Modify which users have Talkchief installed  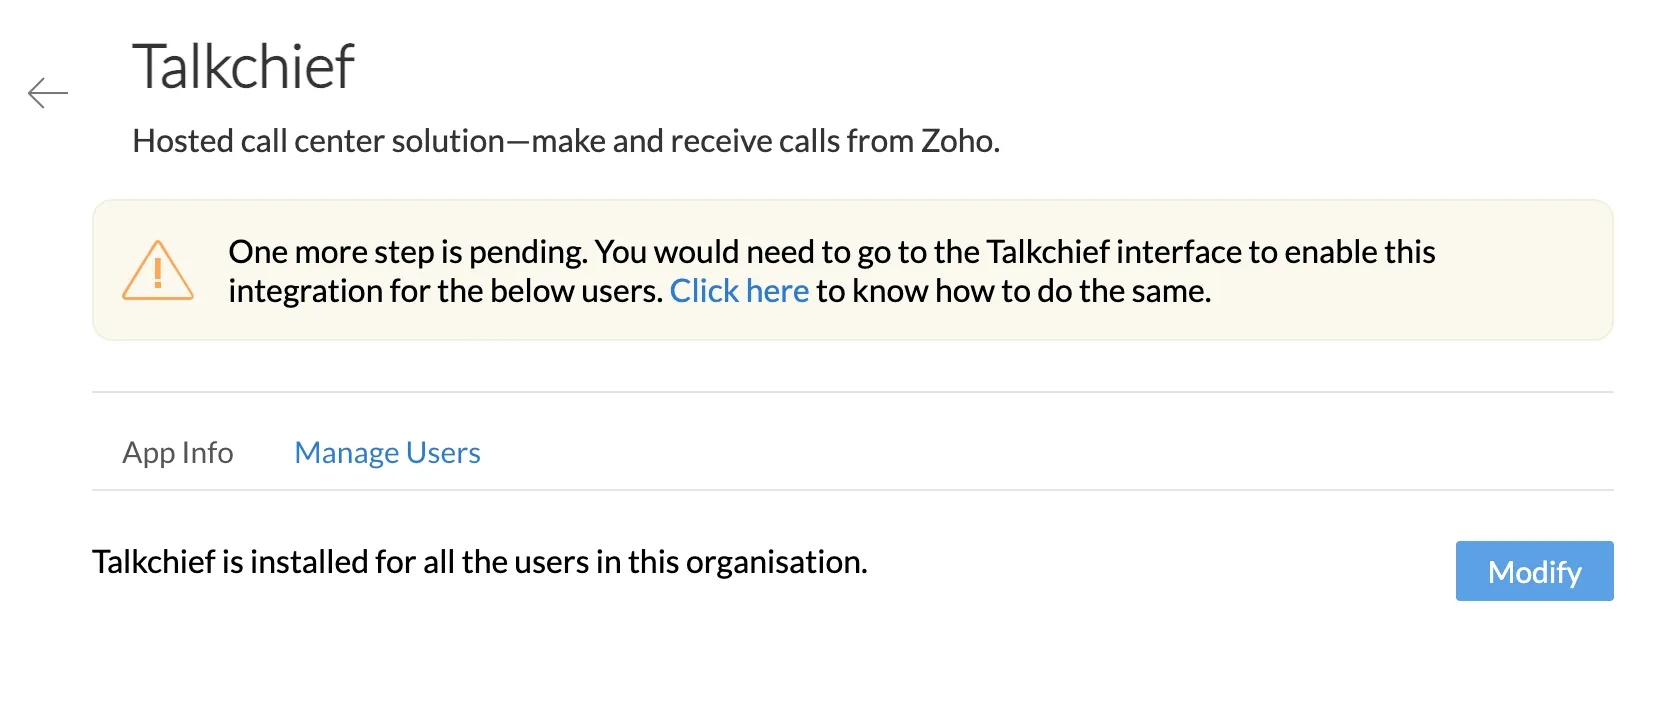[1533, 571]
